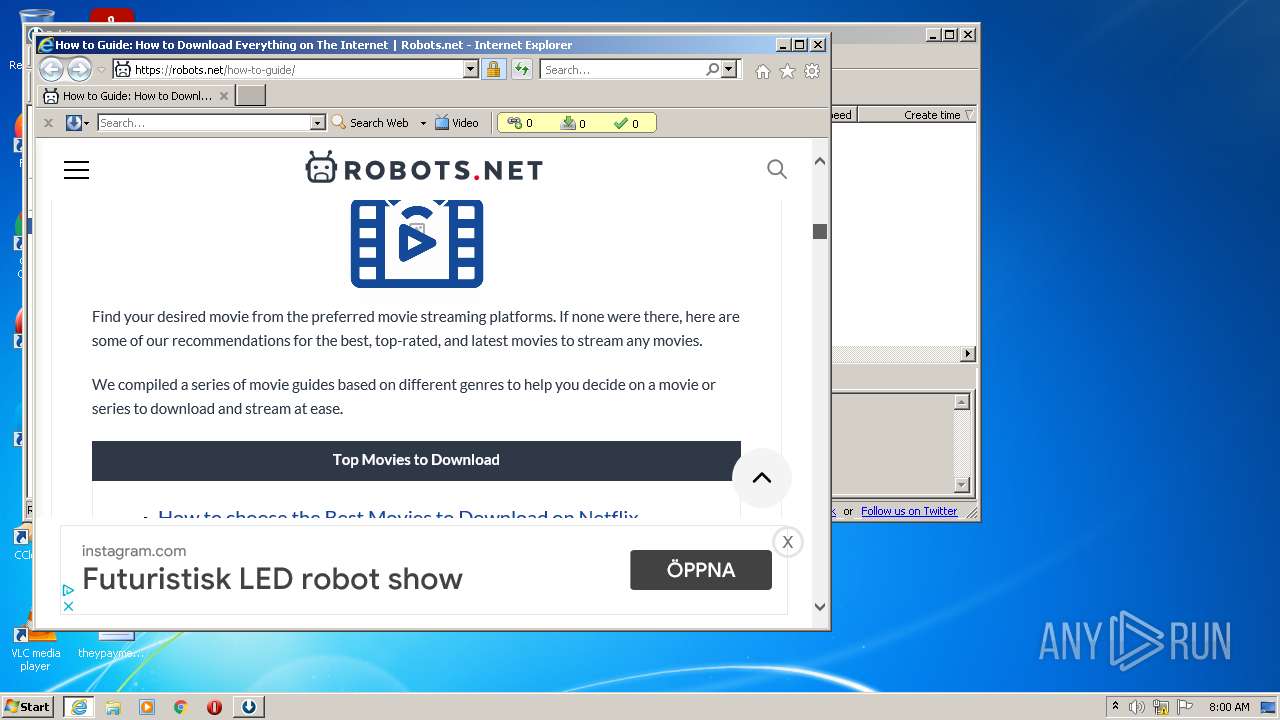
Task: Click the download toolbar Search field
Action: click(204, 123)
